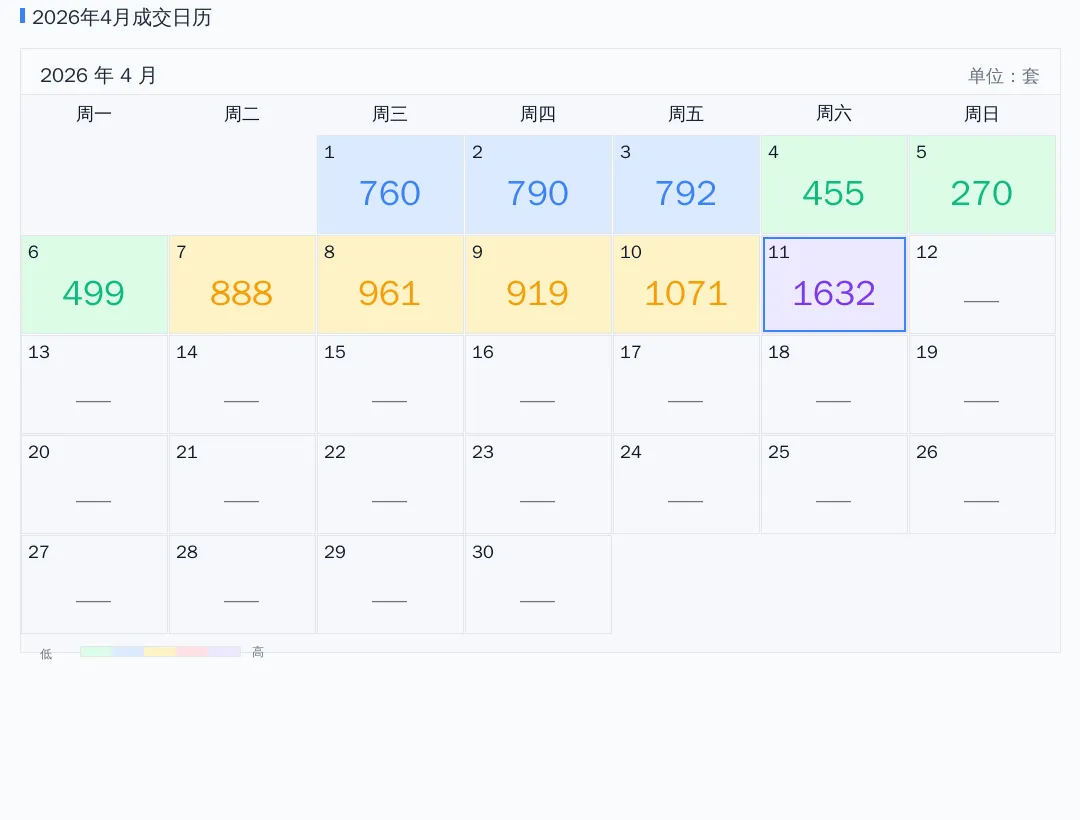Choose April 7 cell showing 888
The width and height of the screenshot is (1080, 820).
[x=242, y=284]
